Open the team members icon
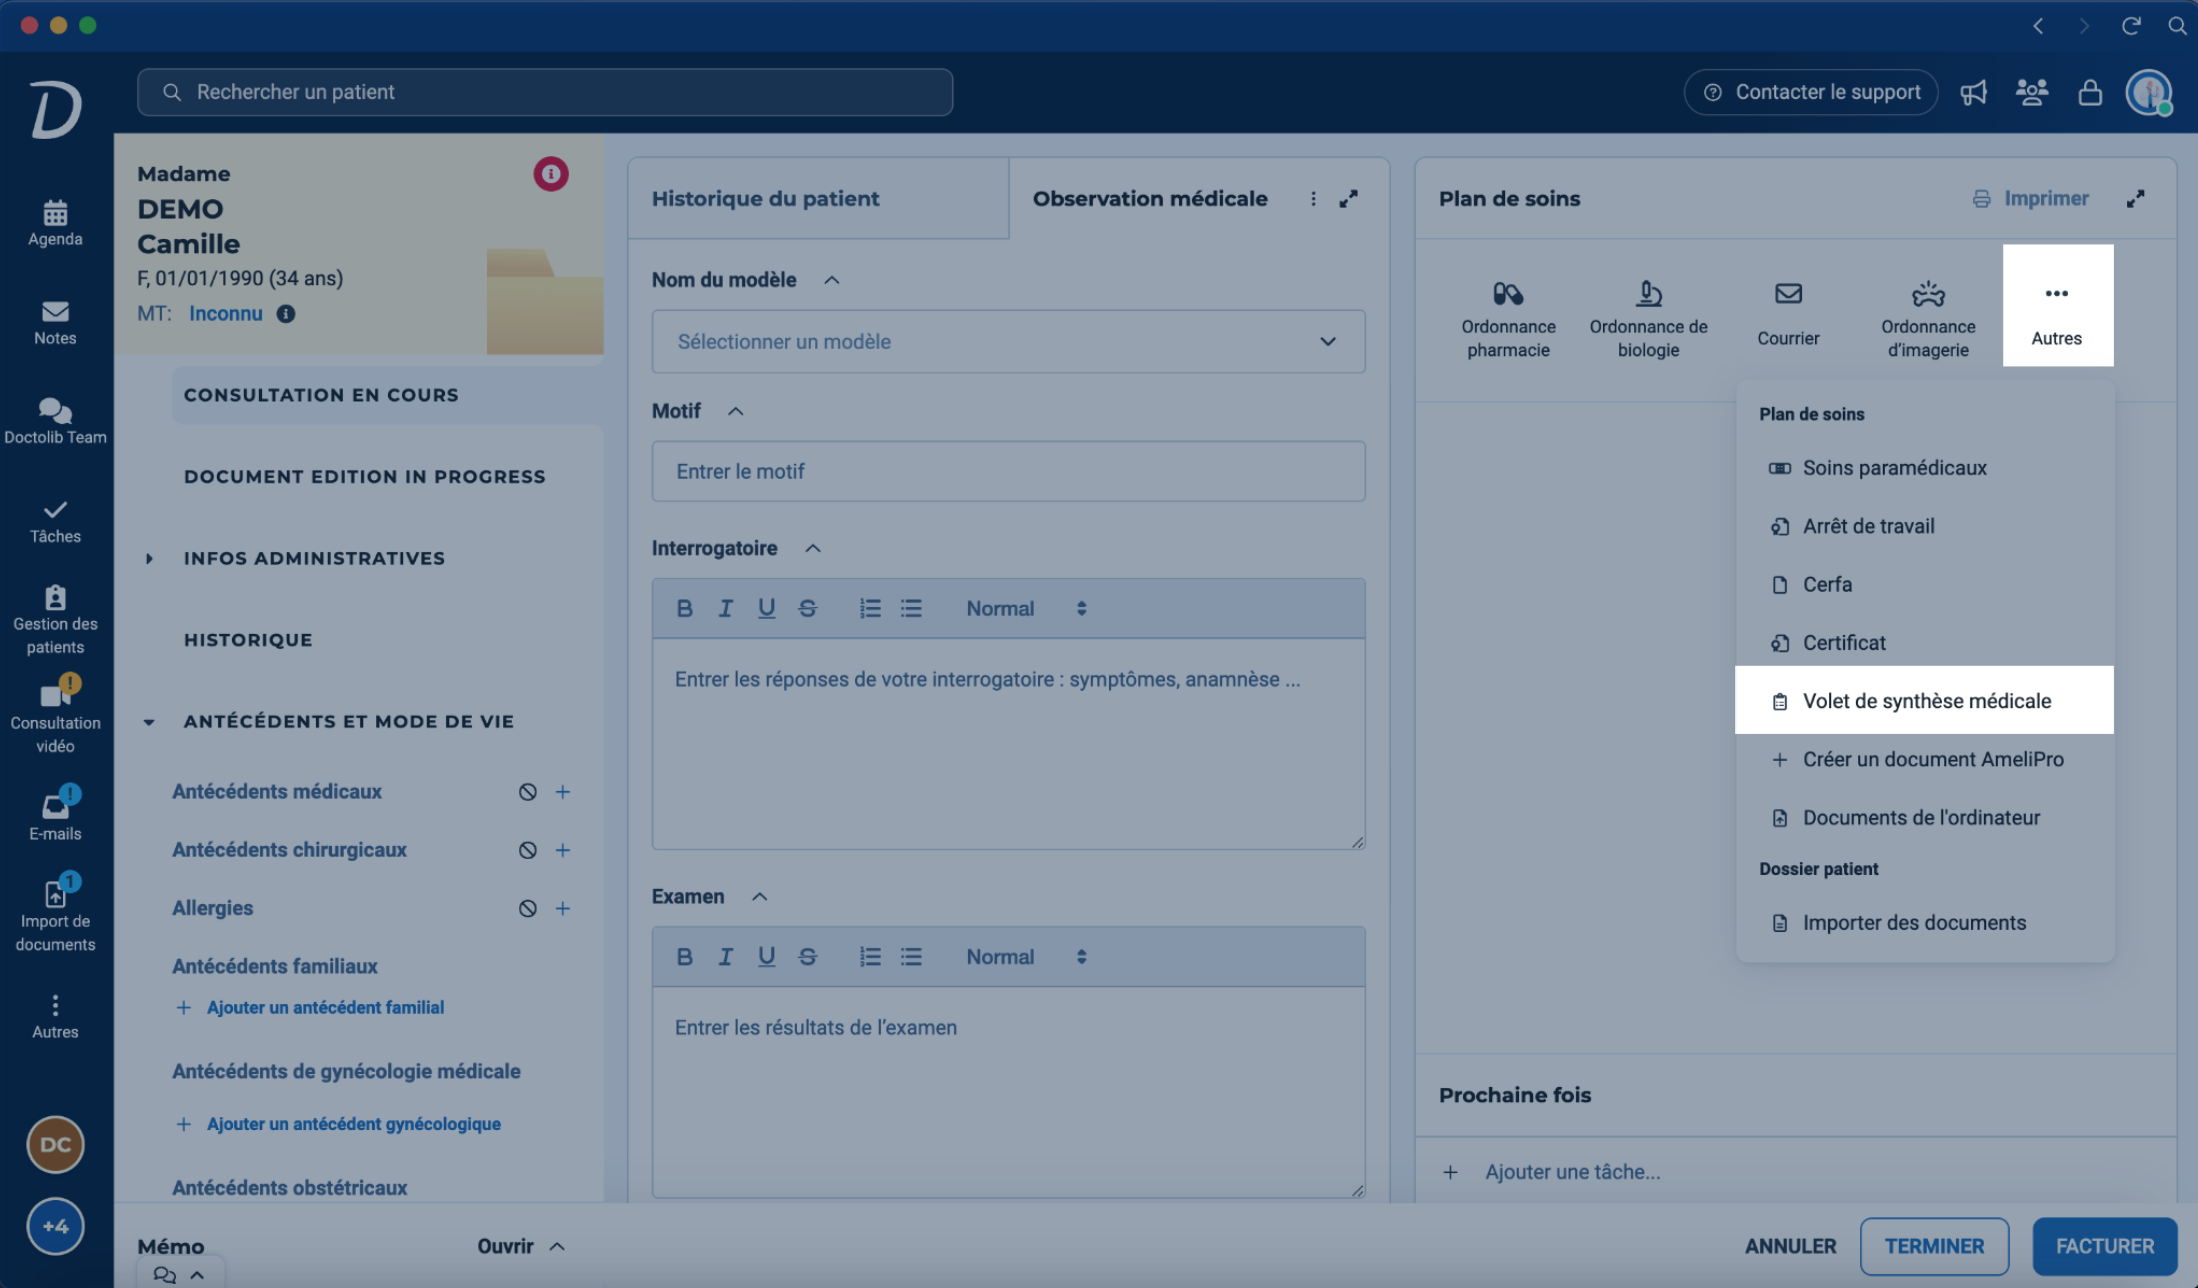 pos(2031,92)
